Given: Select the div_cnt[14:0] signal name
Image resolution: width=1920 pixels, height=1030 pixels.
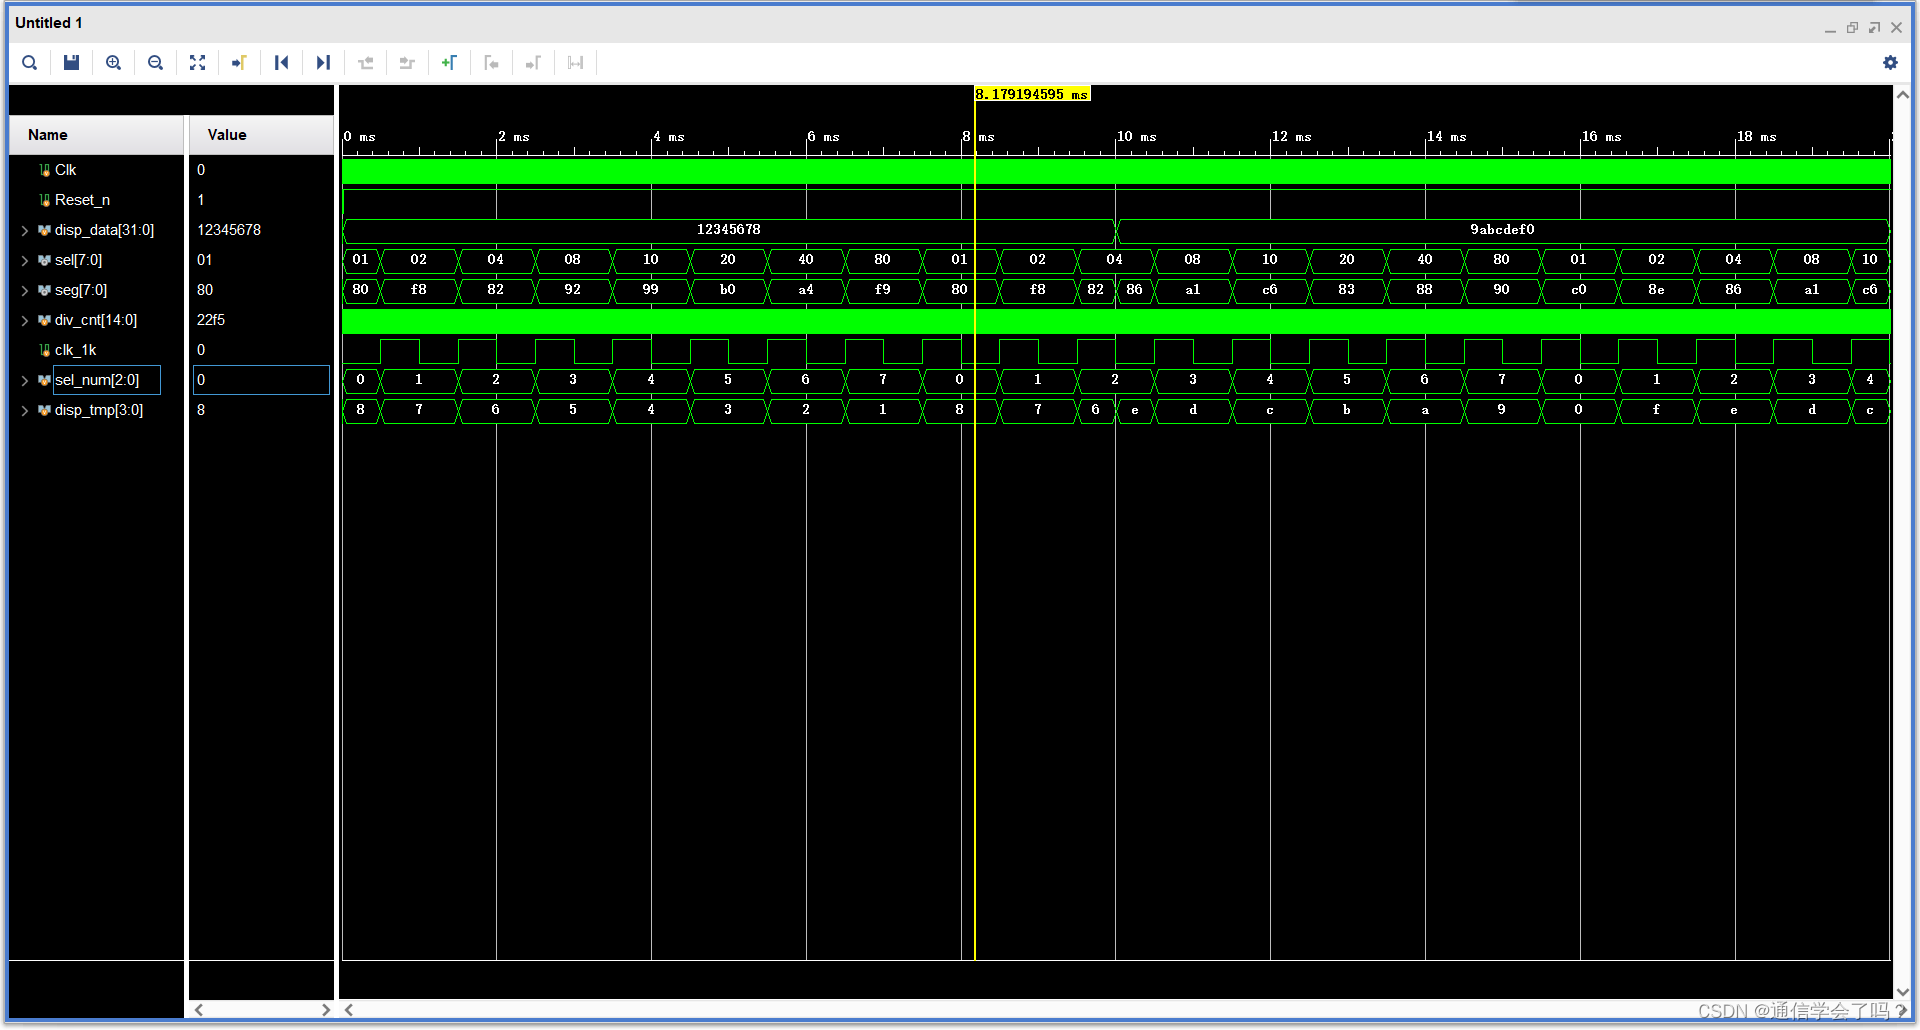Looking at the screenshot, I should point(96,320).
